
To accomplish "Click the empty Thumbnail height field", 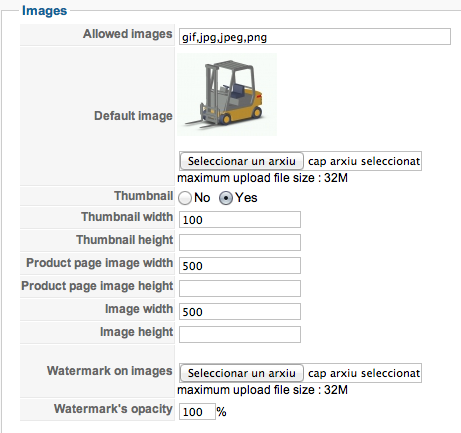I will click(240, 243).
